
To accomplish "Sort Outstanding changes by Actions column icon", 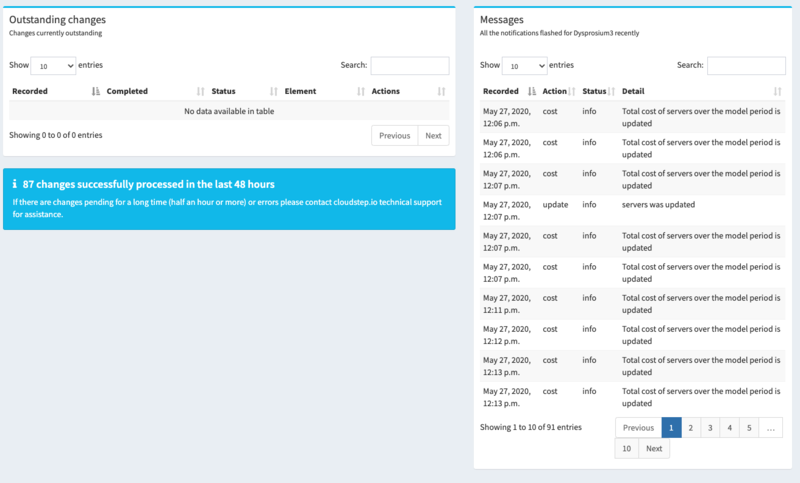I will 441,91.
